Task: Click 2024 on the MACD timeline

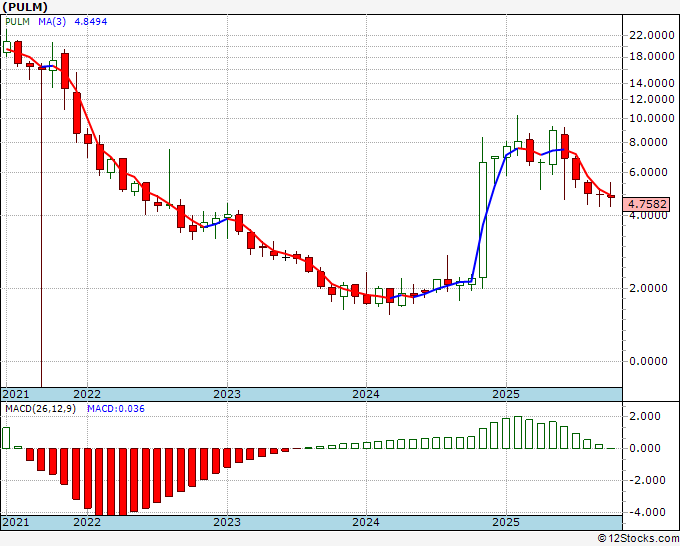Action: (x=366, y=522)
